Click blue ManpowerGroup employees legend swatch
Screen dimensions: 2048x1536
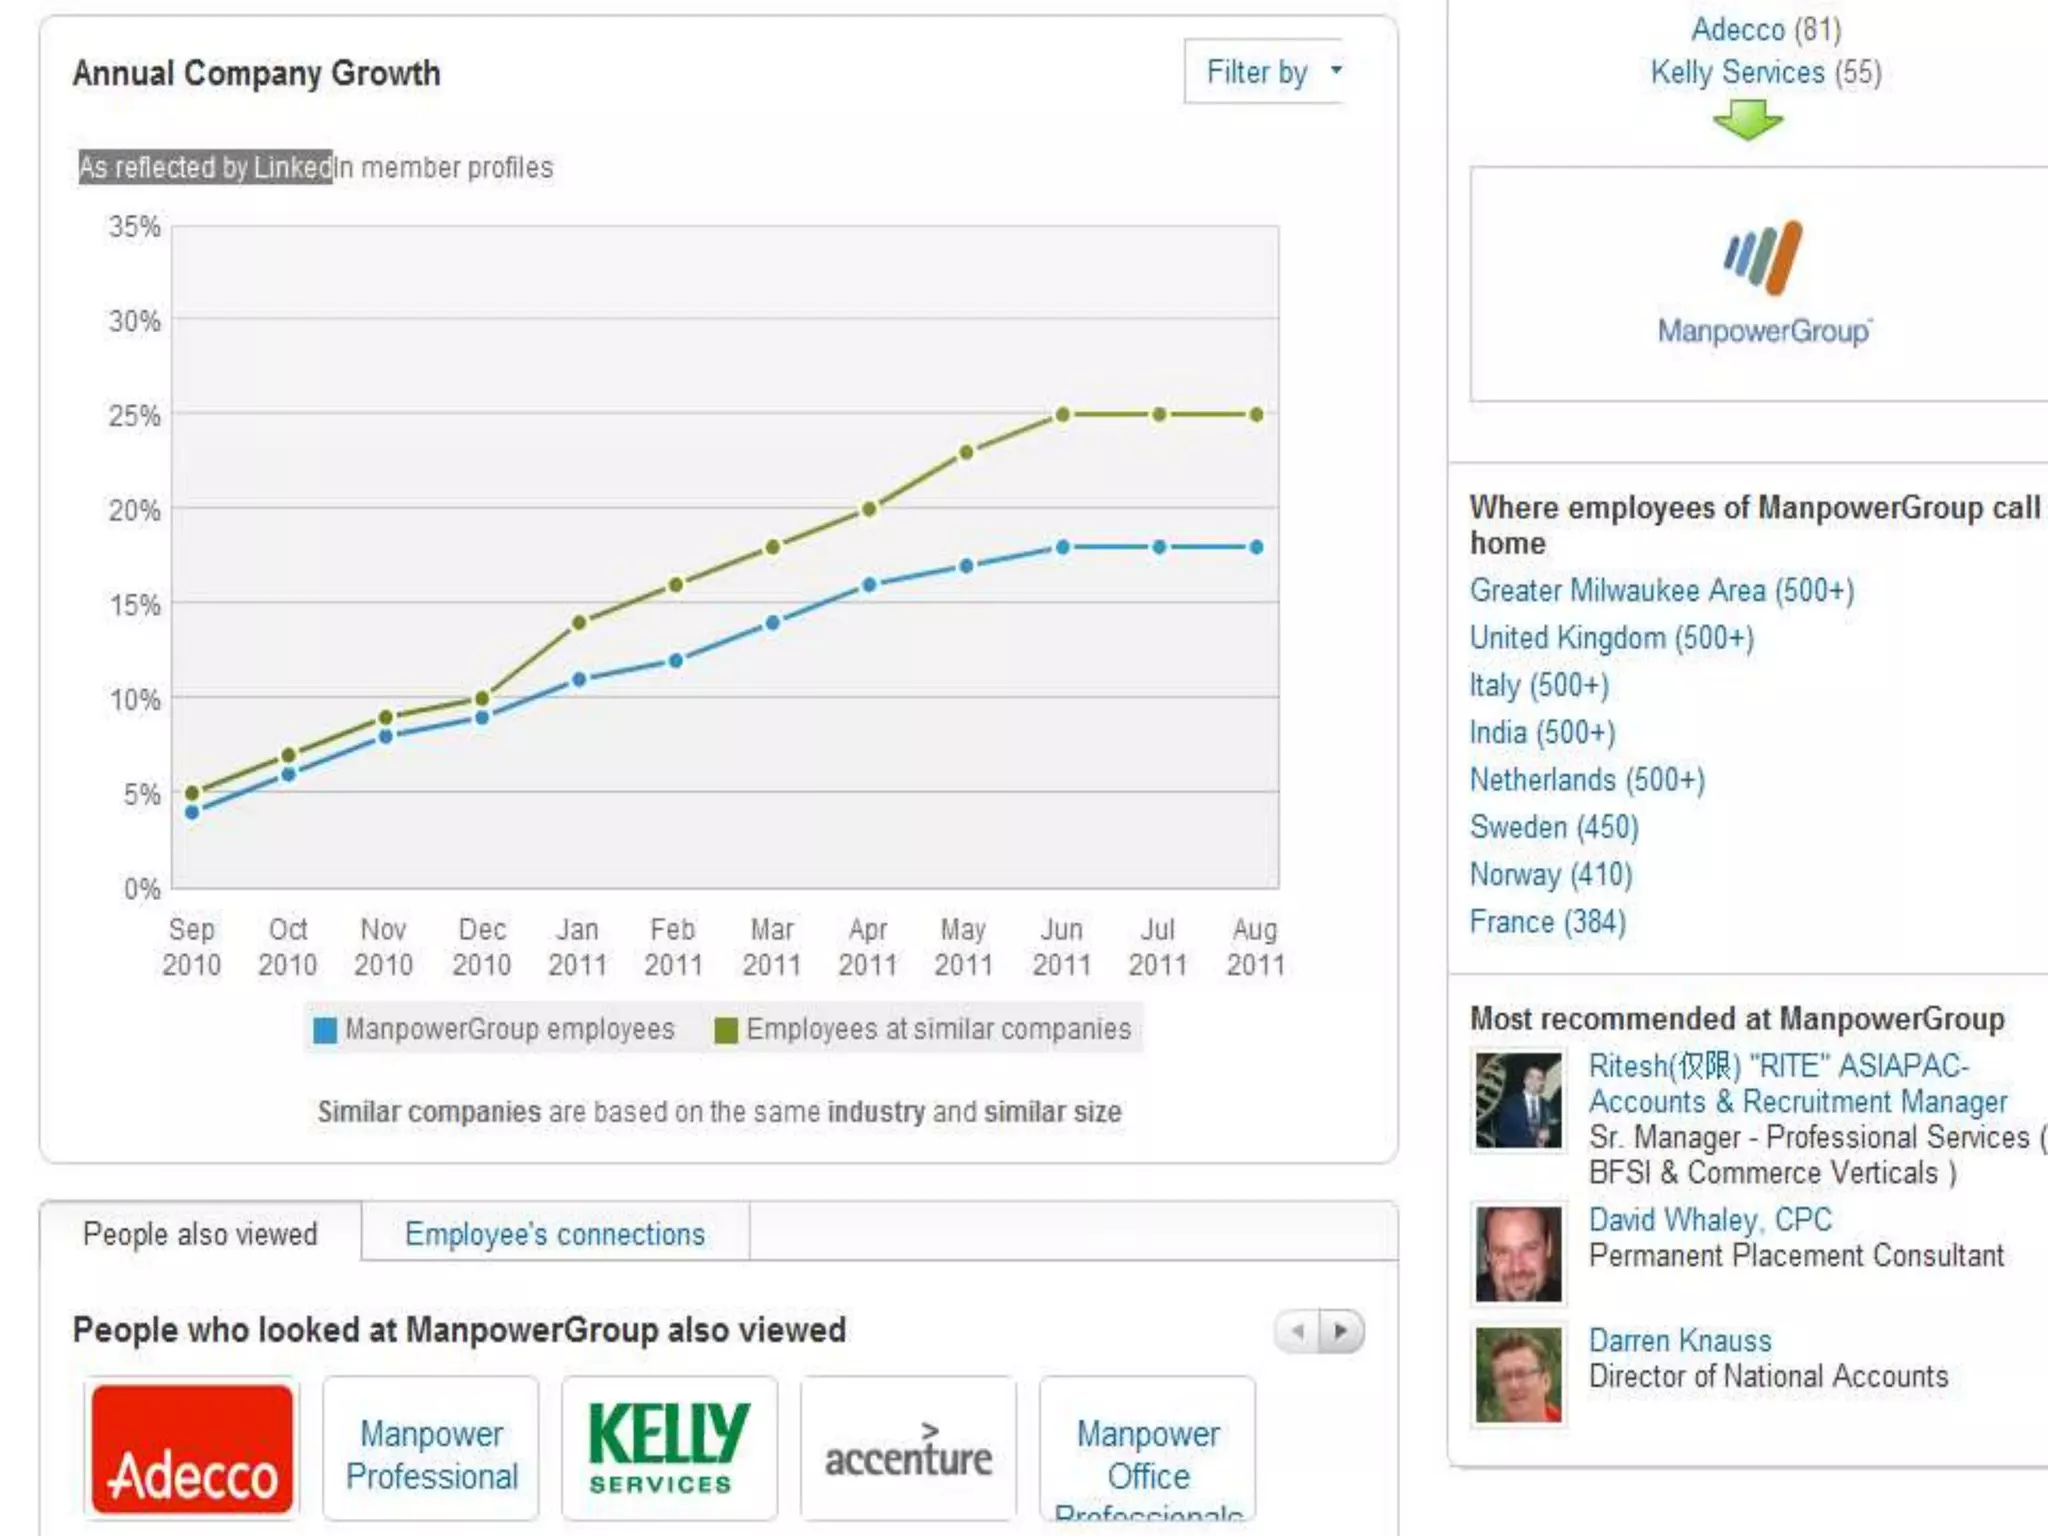point(325,1030)
